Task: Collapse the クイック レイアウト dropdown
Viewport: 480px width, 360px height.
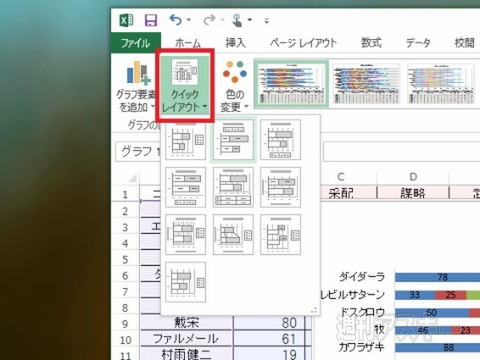Action: [x=185, y=86]
